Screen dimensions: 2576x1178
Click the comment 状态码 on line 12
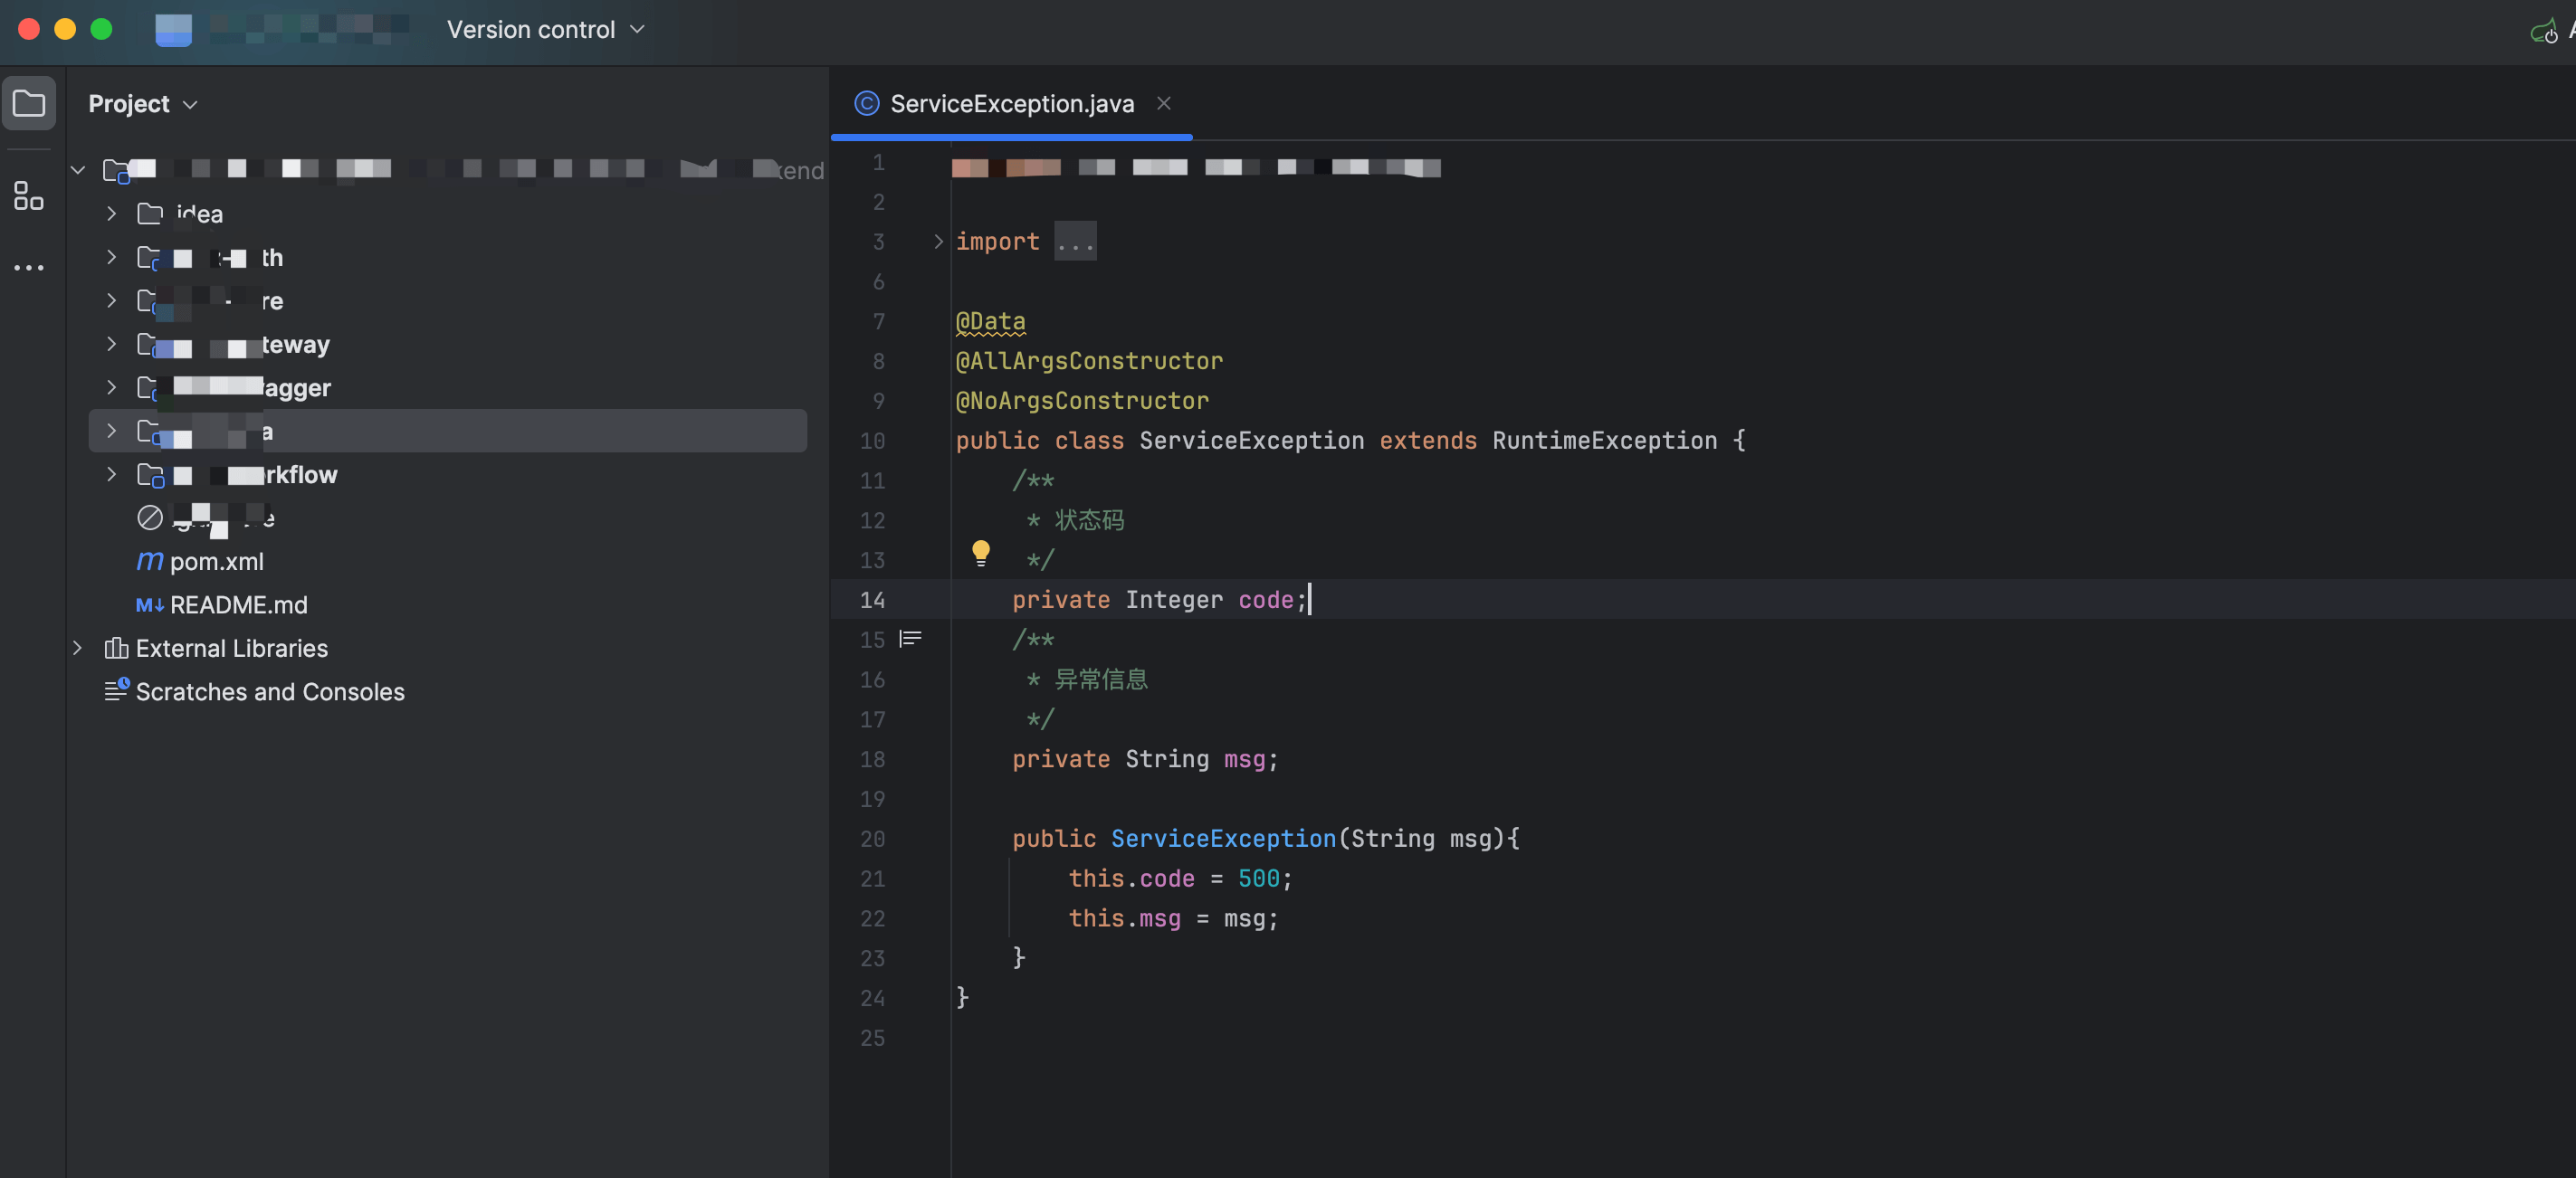pos(1089,520)
